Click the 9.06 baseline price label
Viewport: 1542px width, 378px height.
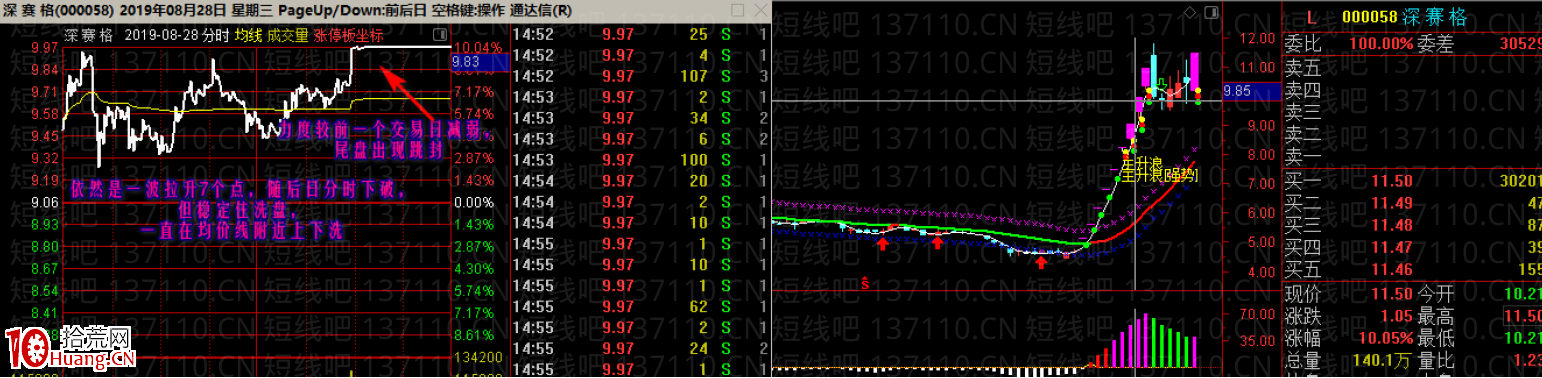[43, 202]
